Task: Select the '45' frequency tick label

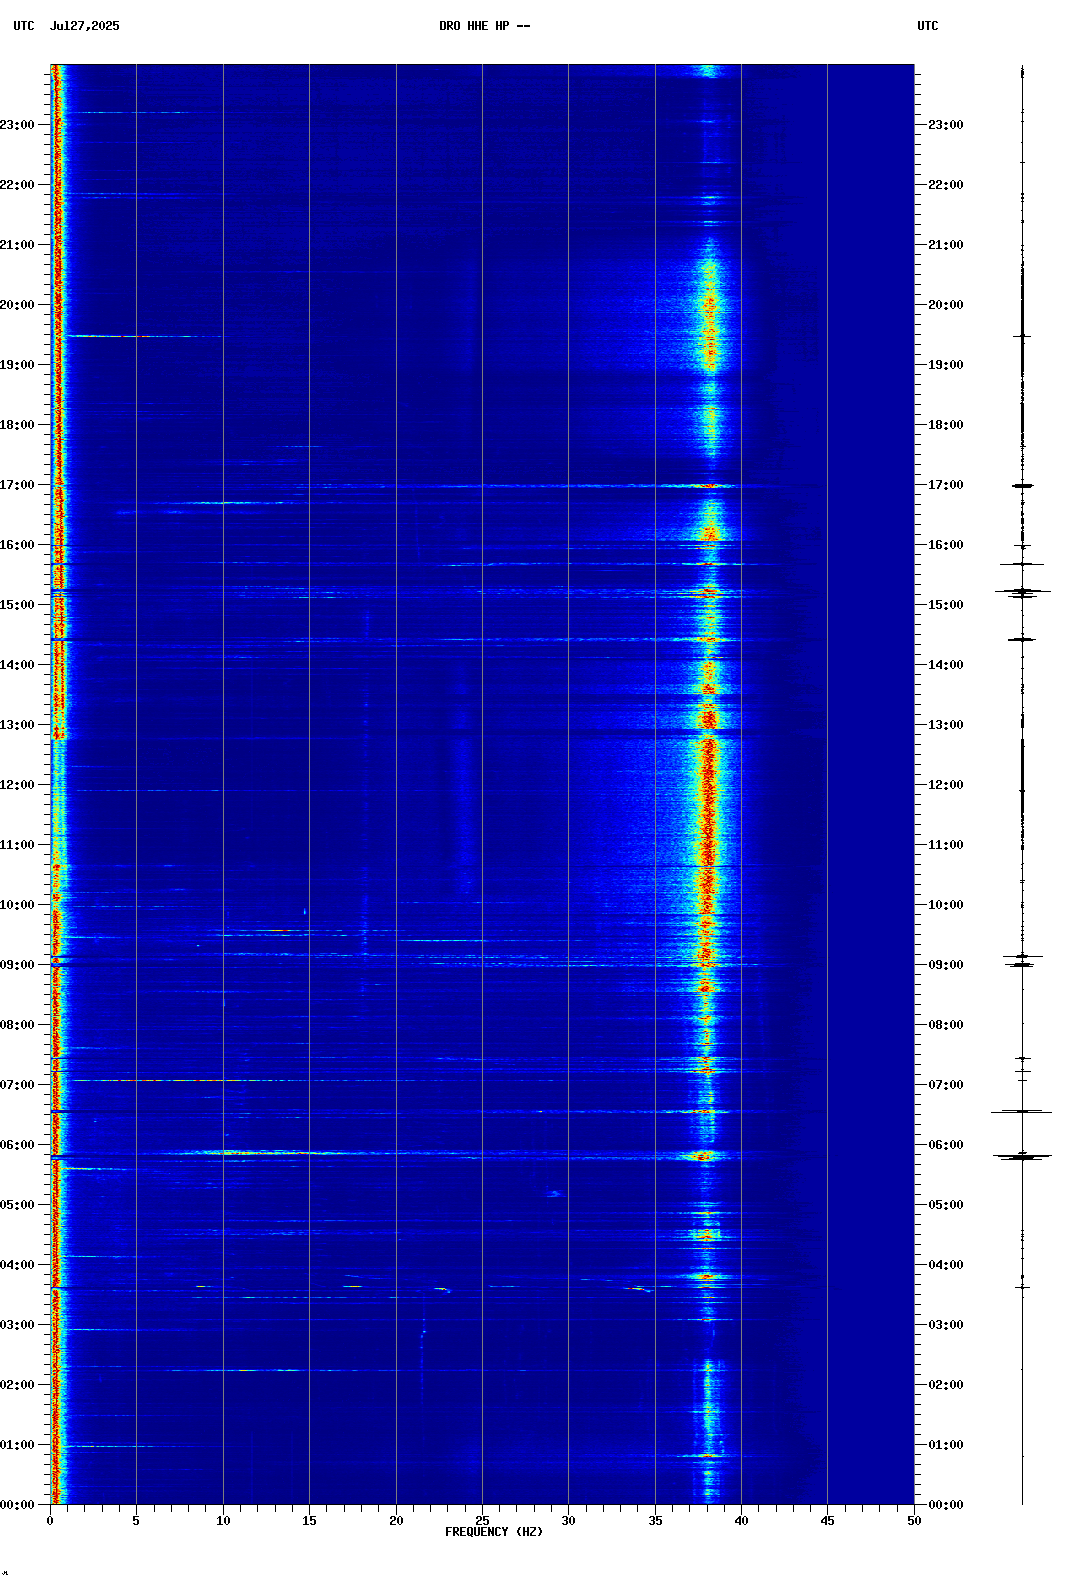Action: [827, 1521]
